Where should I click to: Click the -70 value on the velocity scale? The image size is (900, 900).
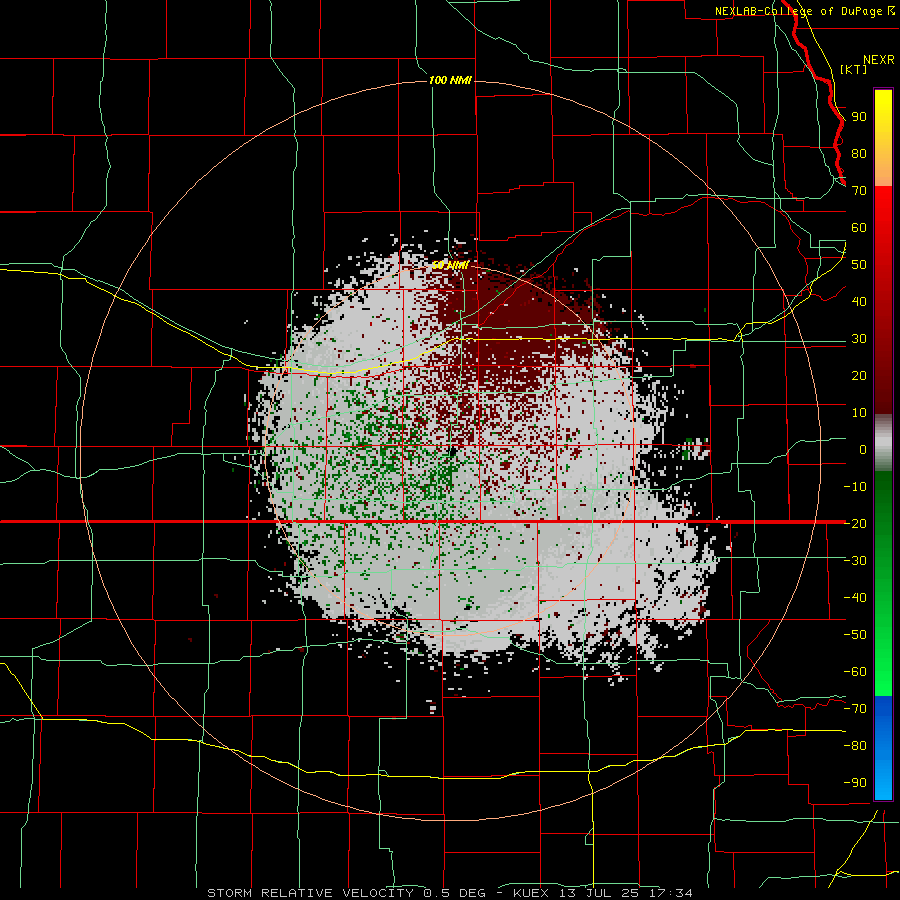coord(855,708)
